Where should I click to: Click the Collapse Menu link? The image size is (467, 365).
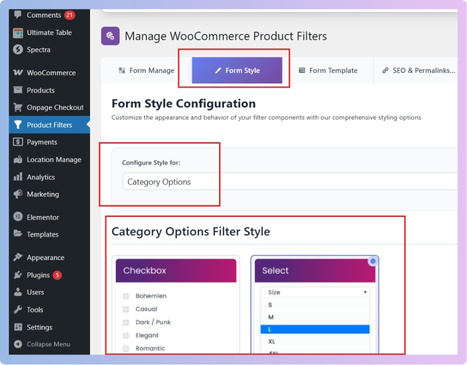(48, 344)
